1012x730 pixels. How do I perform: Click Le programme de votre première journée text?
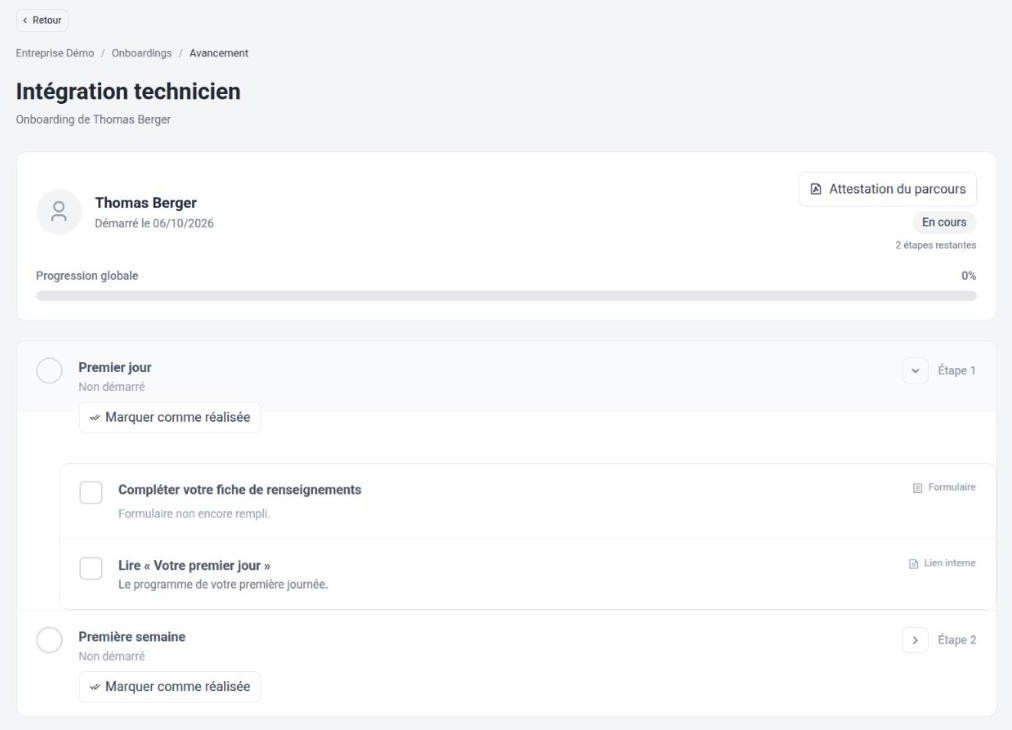click(x=223, y=584)
